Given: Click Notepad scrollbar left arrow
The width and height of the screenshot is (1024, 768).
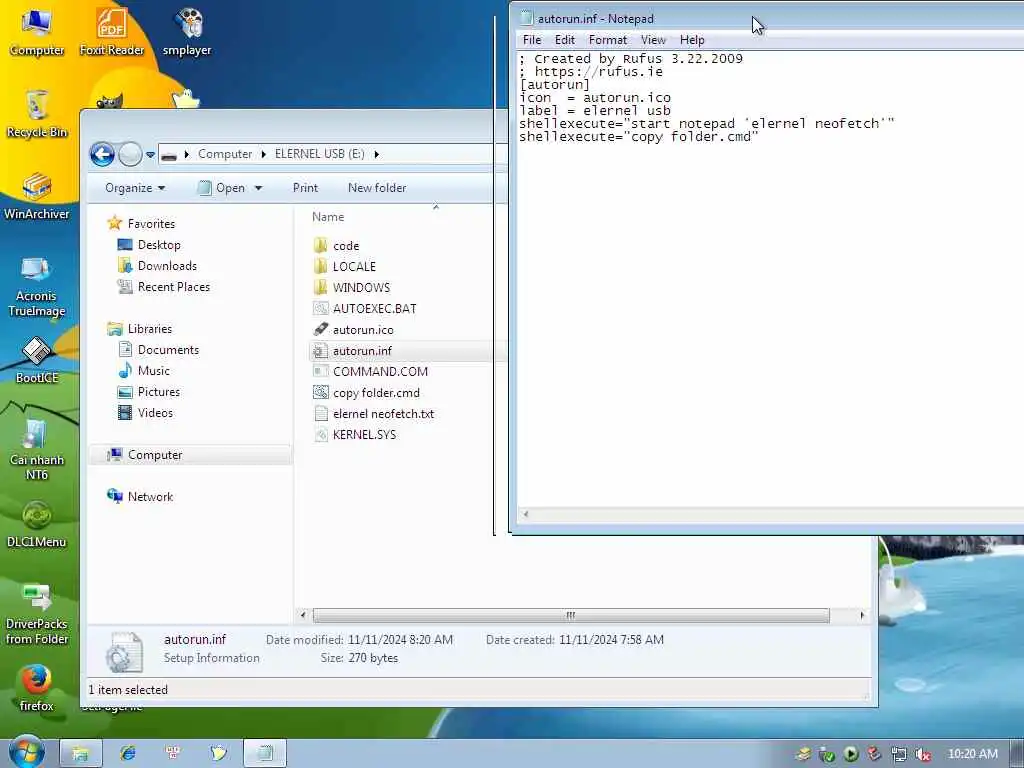Looking at the screenshot, I should point(526,514).
